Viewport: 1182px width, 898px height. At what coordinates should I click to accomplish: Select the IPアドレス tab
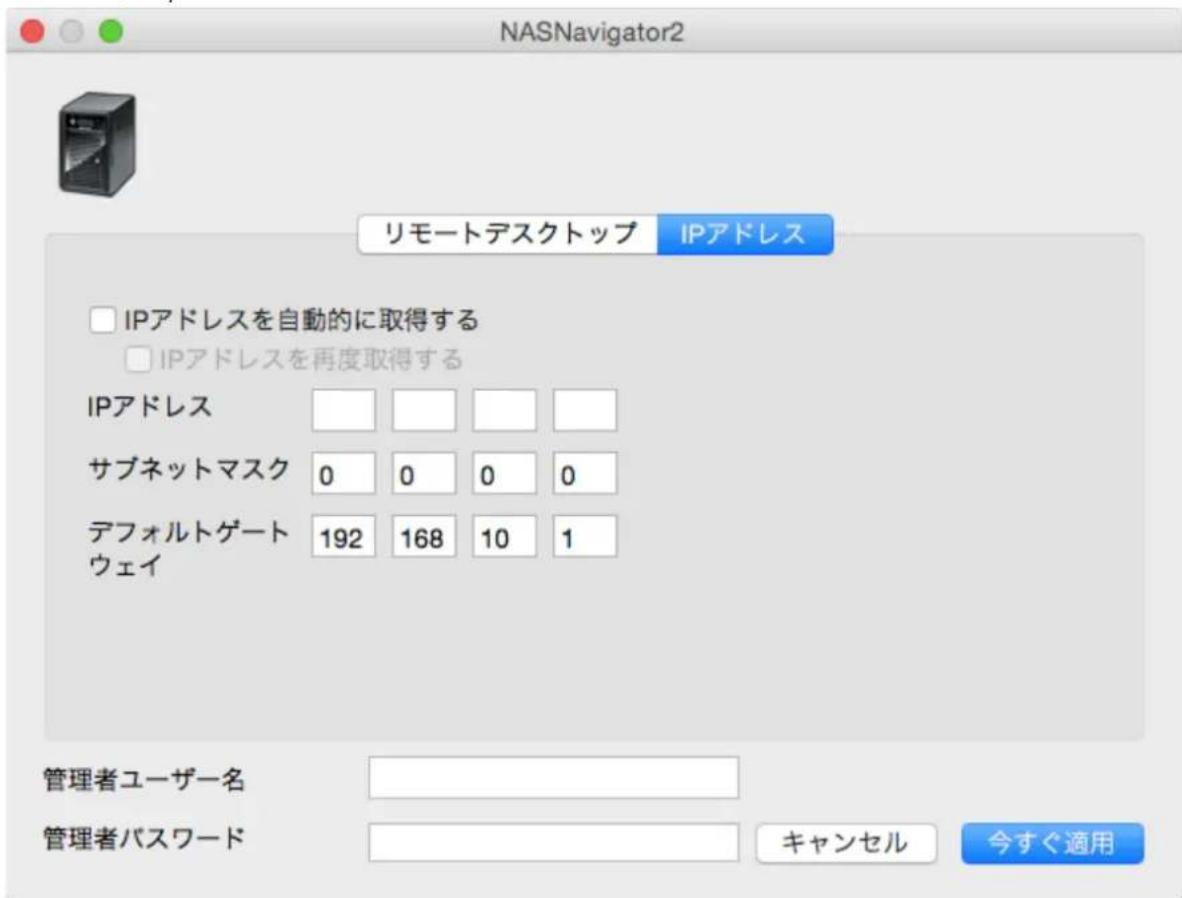click(x=745, y=234)
